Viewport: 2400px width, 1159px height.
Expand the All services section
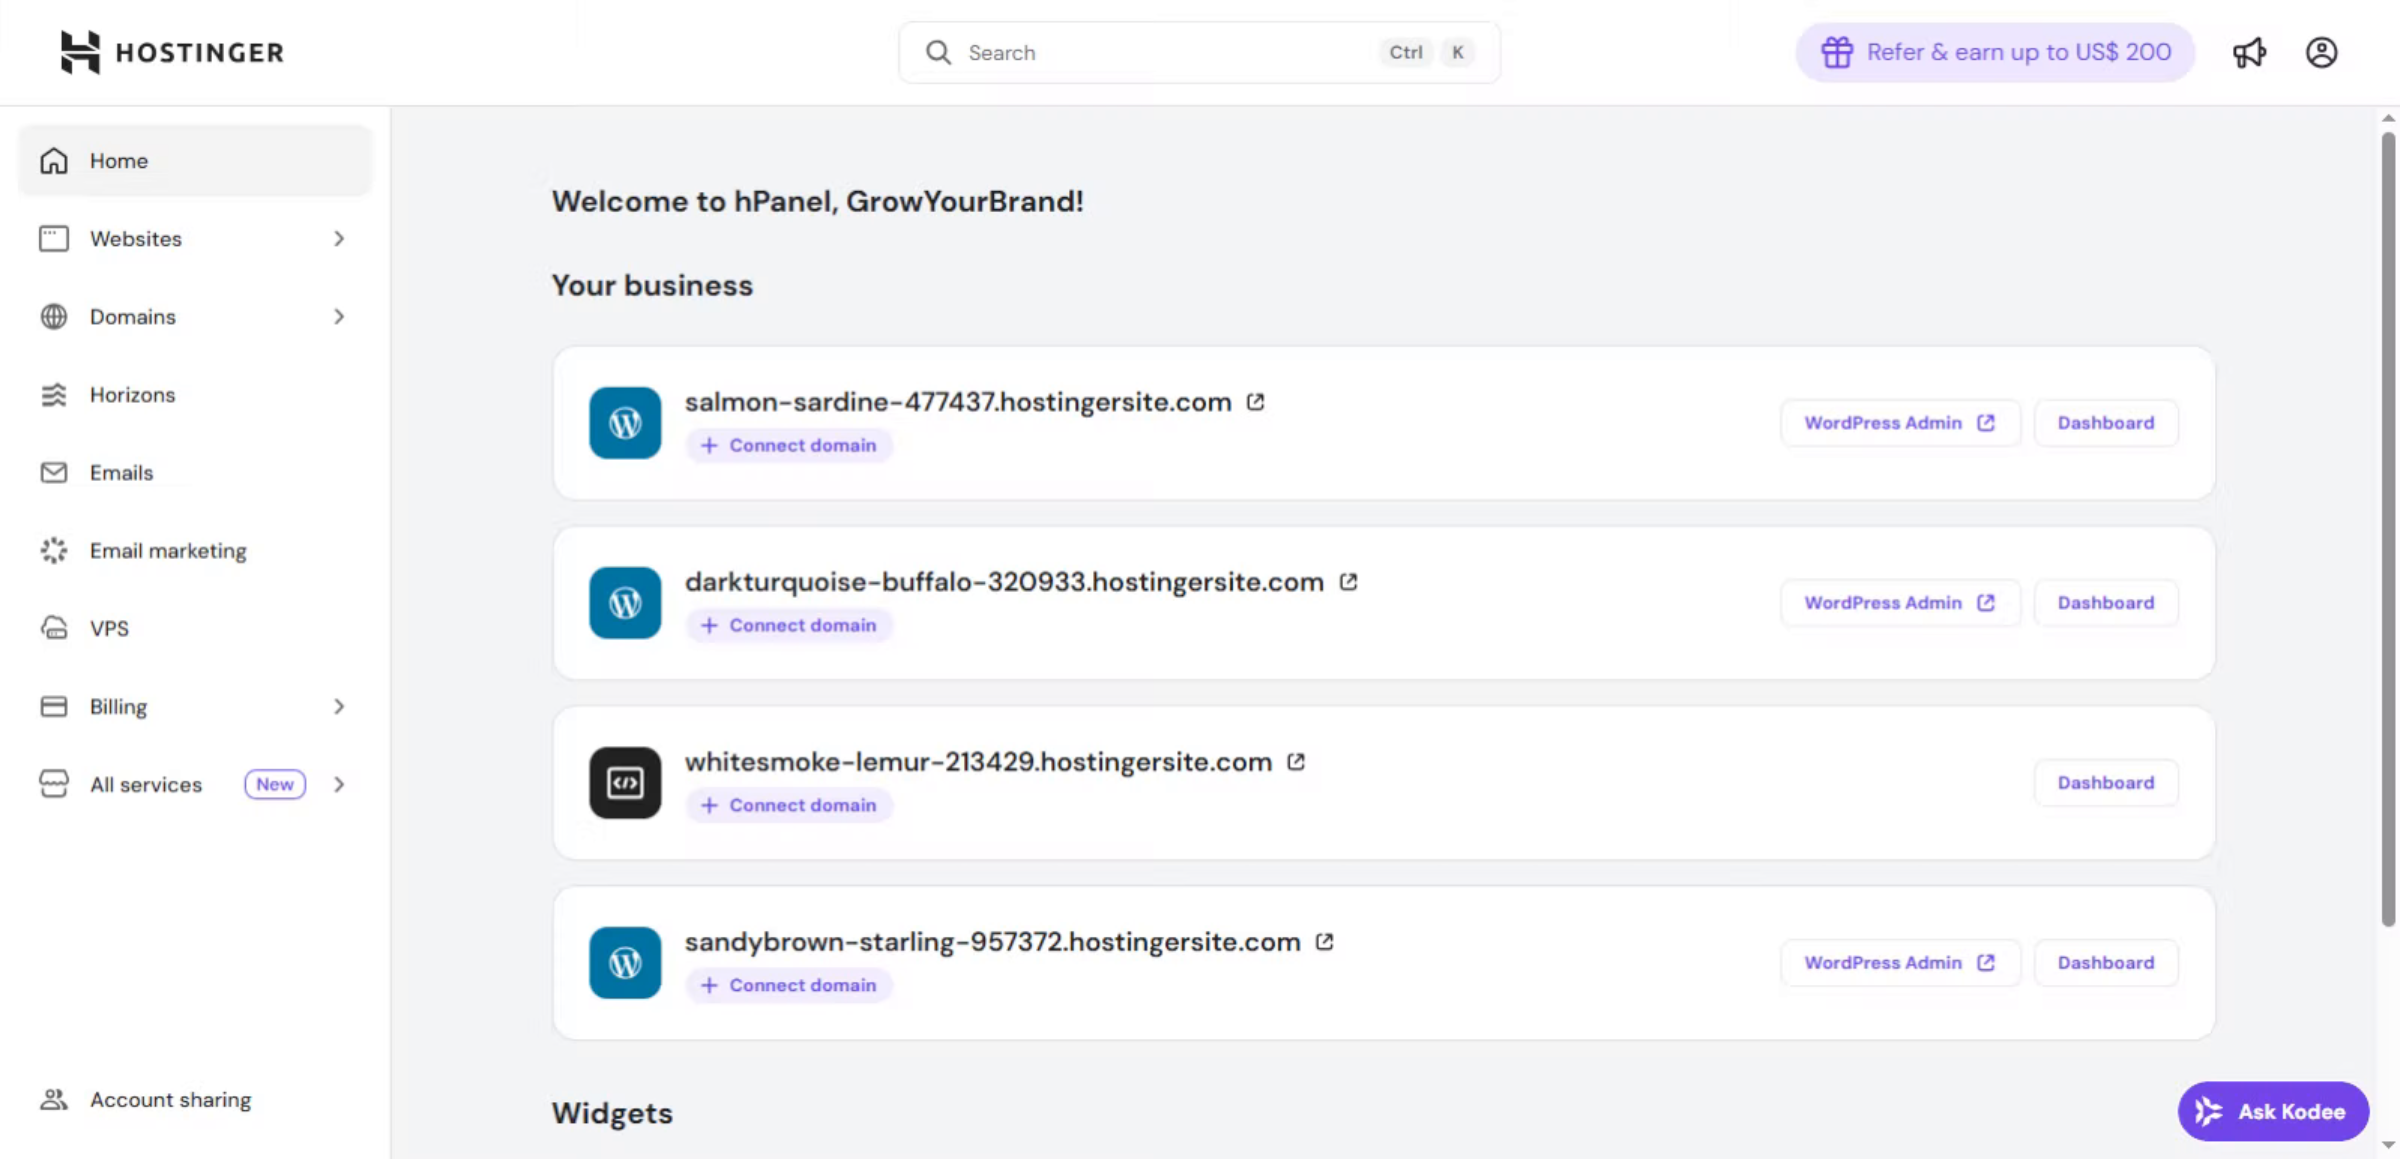click(338, 784)
